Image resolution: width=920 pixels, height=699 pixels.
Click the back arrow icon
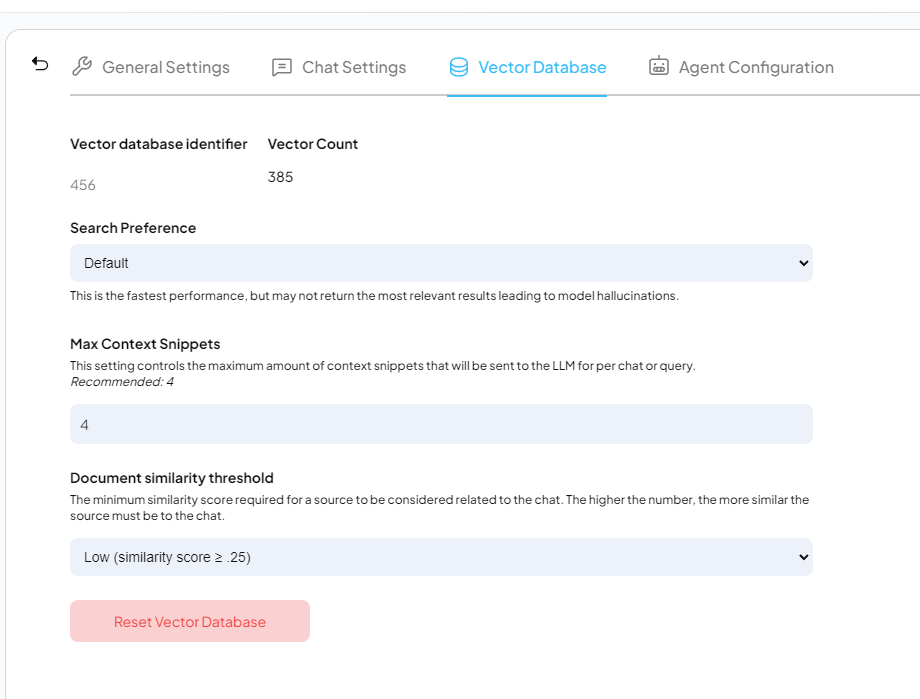pos(40,64)
